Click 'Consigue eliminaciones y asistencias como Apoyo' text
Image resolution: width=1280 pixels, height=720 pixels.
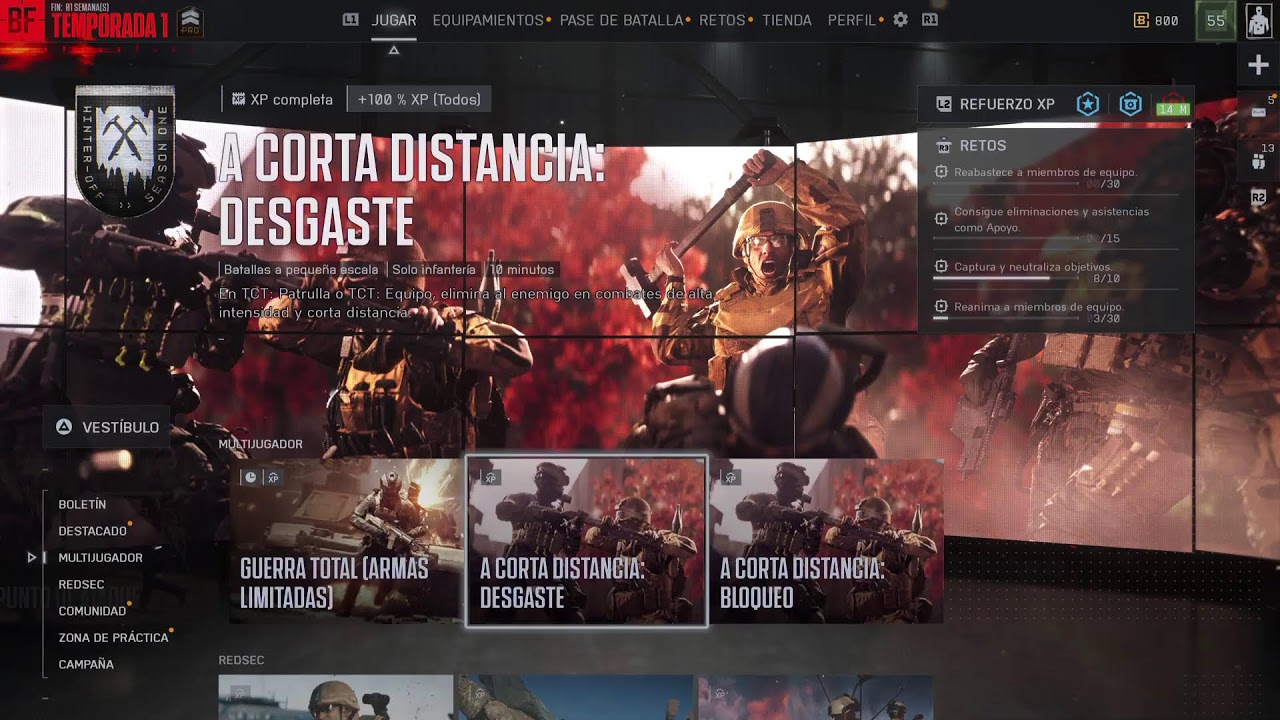1051,219
